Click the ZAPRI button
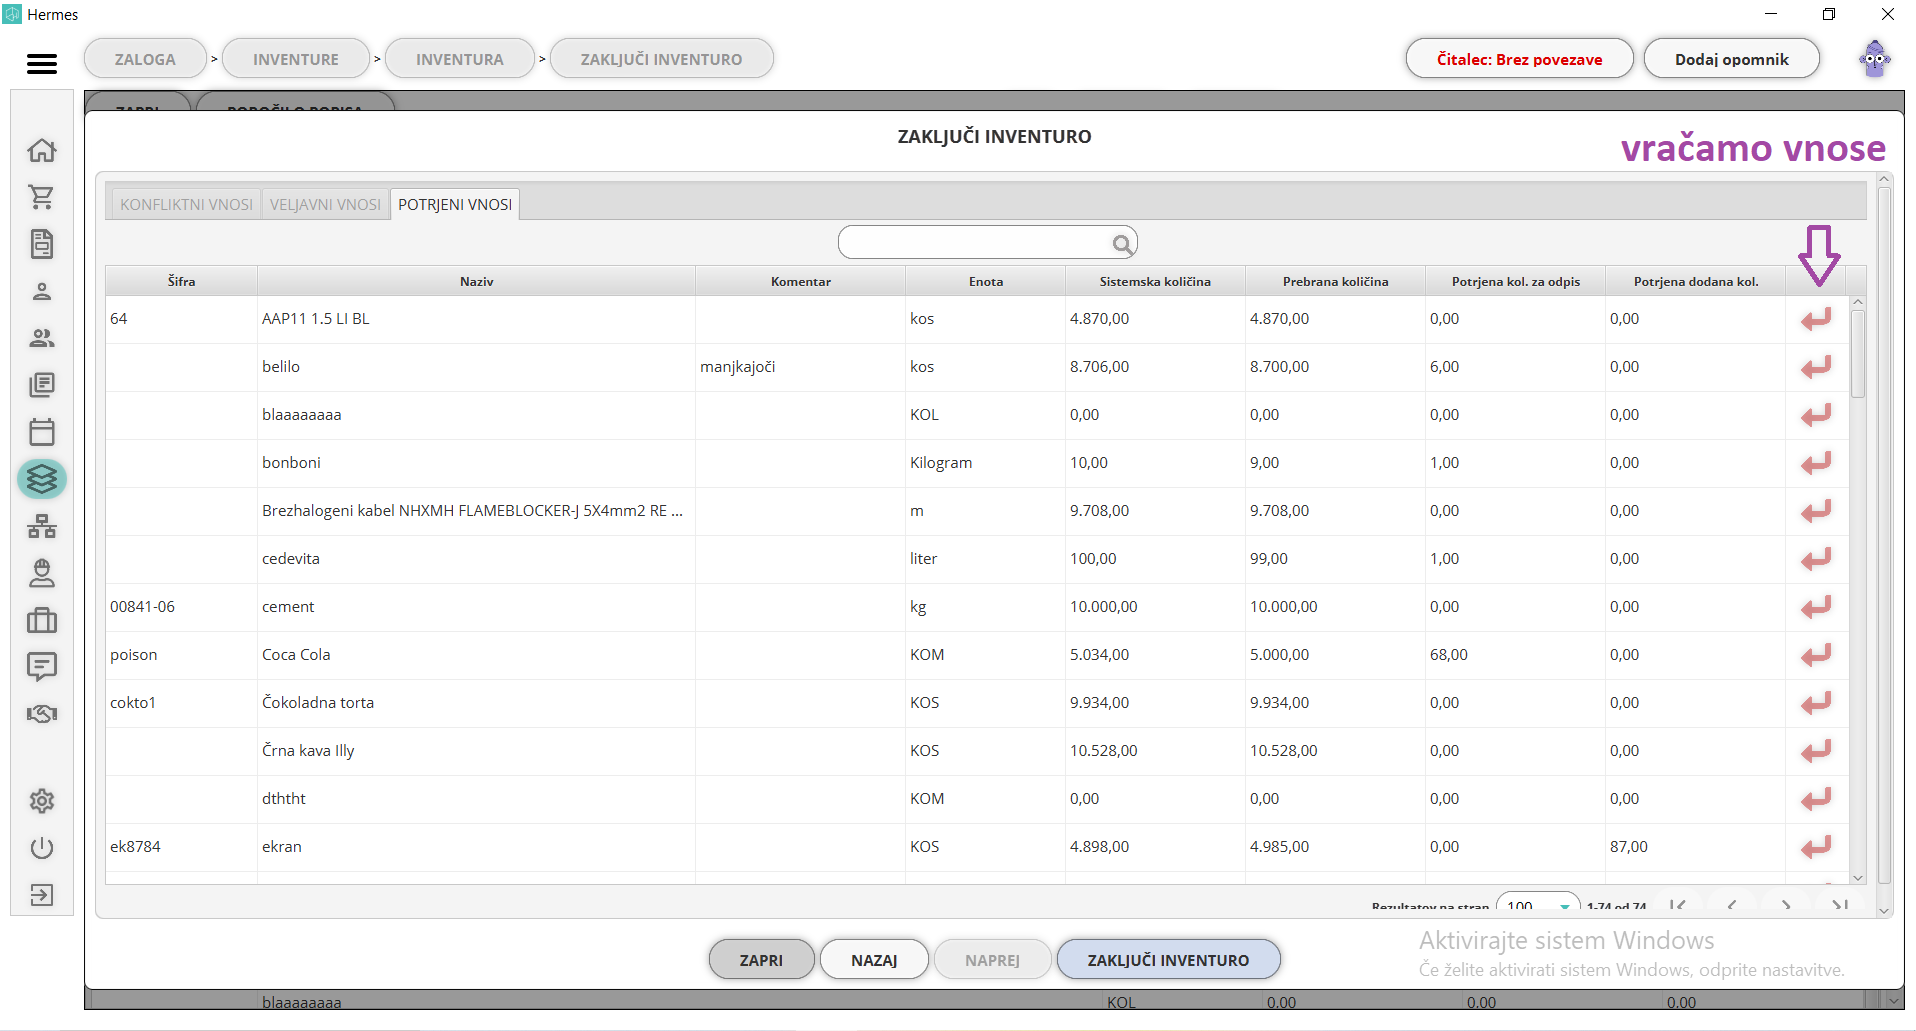 click(x=761, y=960)
